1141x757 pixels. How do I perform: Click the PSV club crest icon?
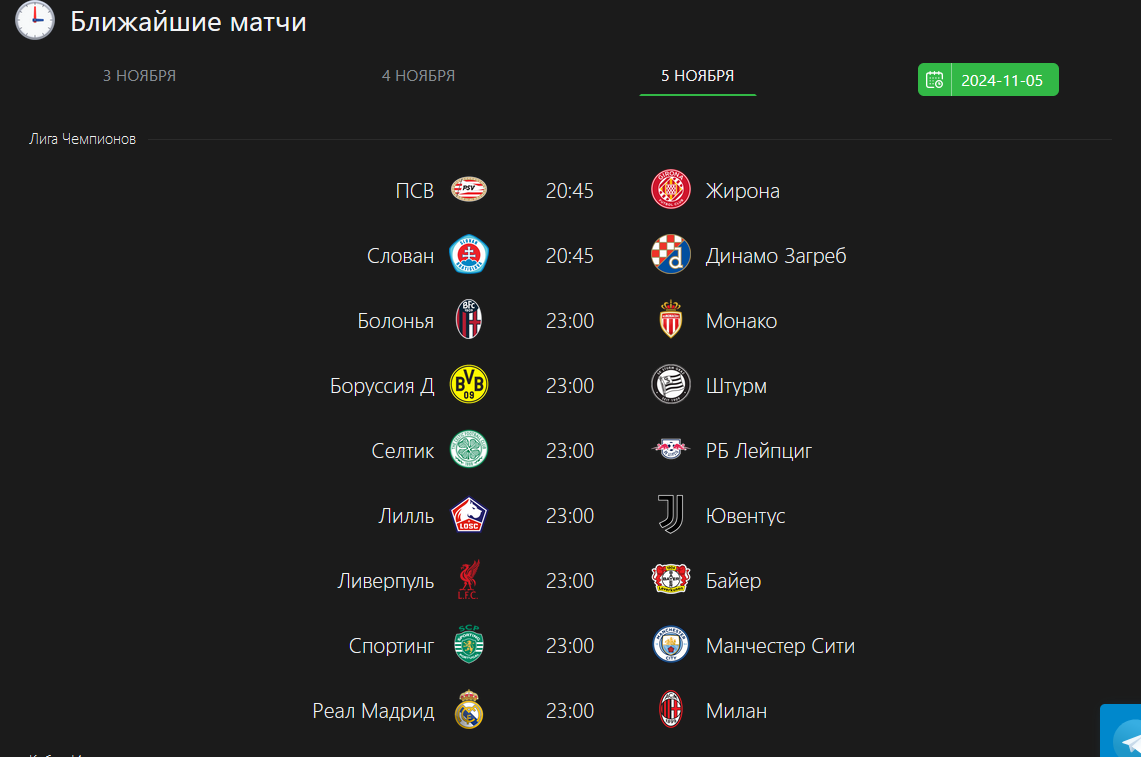tap(468, 190)
